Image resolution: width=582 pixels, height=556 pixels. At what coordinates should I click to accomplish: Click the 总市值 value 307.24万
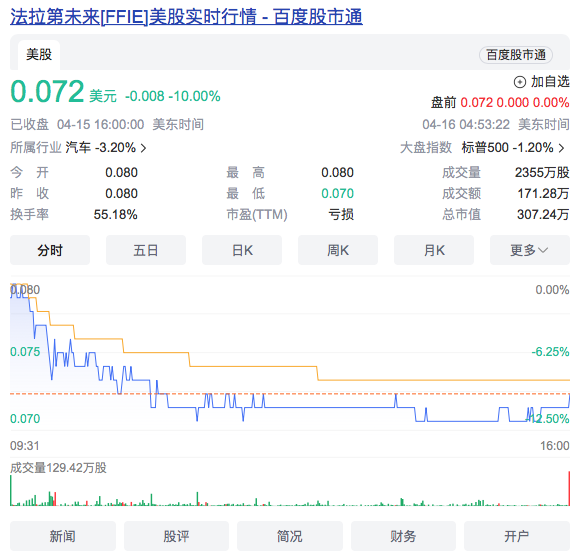[x=543, y=215]
